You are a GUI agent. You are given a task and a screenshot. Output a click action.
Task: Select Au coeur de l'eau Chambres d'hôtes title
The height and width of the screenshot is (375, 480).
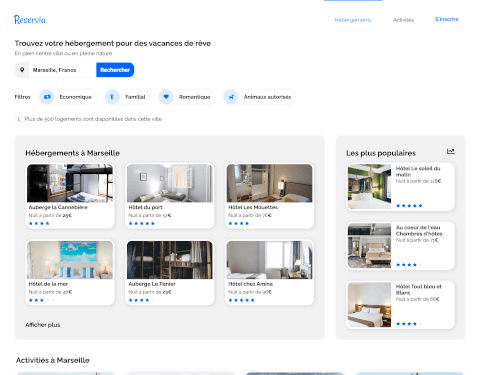(x=419, y=230)
